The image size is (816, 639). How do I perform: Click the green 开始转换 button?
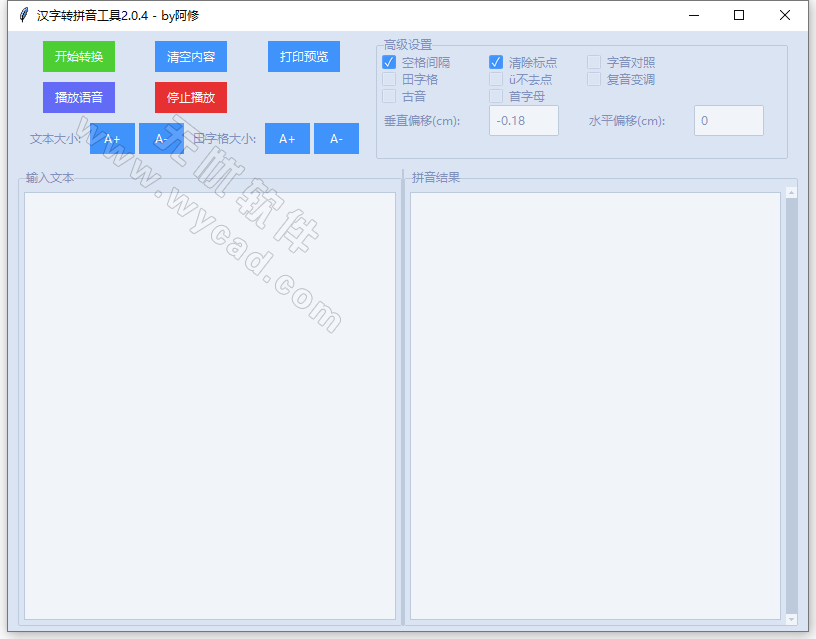(x=79, y=57)
